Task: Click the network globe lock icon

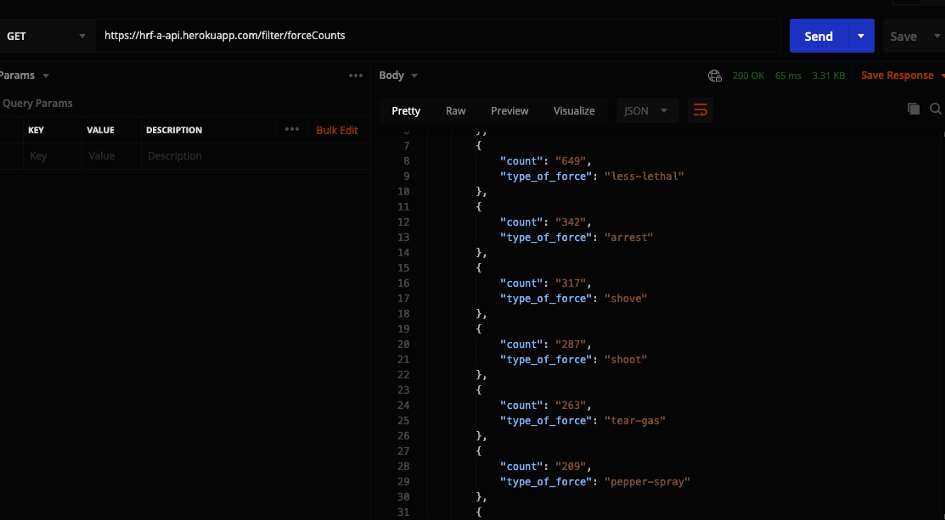Action: [715, 75]
